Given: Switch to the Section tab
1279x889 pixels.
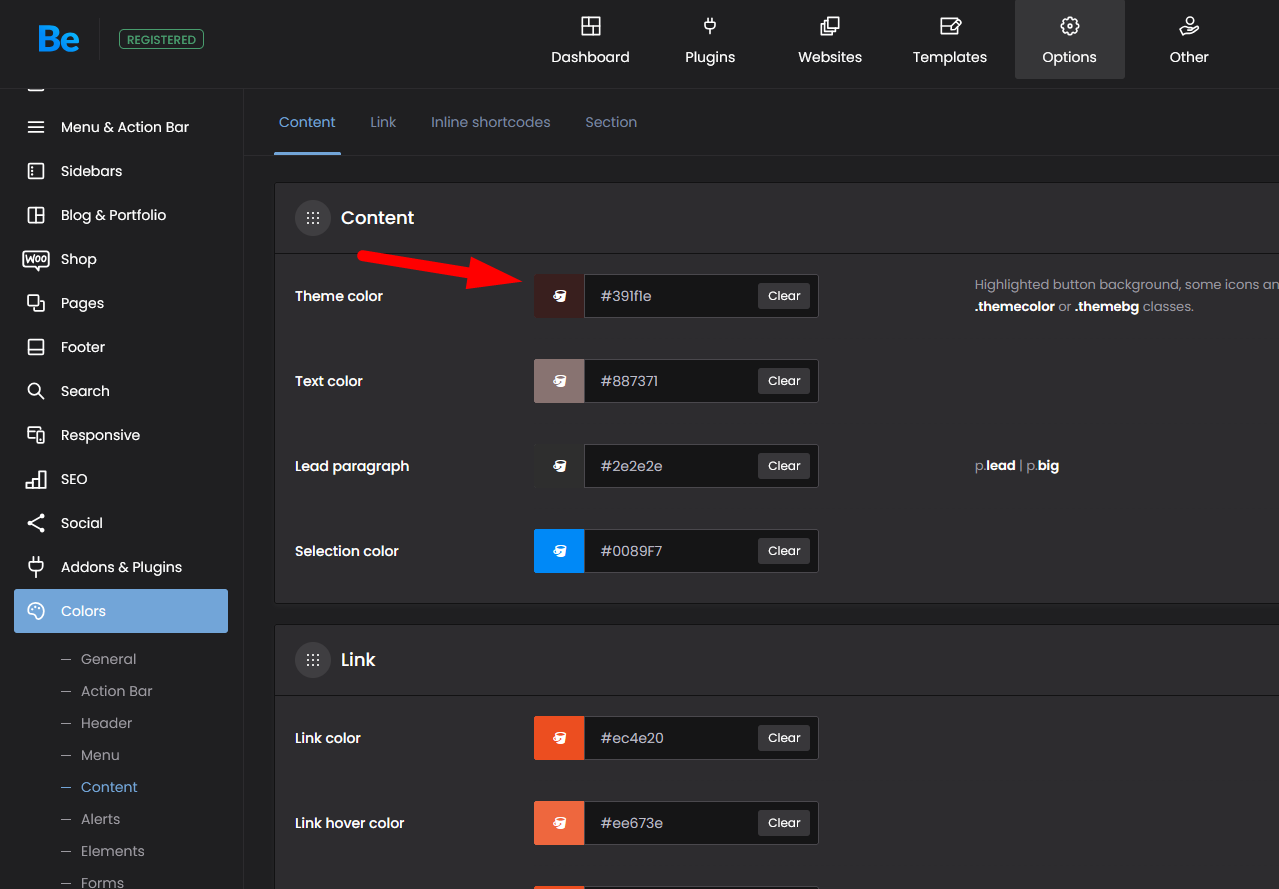Looking at the screenshot, I should coord(611,122).
